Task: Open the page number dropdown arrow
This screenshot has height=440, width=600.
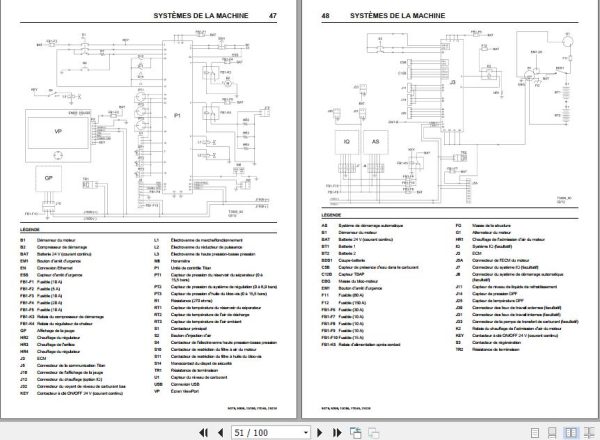Action: tap(306, 433)
